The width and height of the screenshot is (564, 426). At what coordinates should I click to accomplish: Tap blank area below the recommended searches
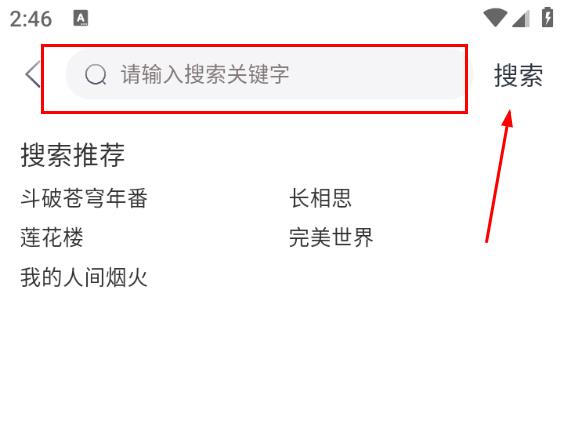click(282, 360)
